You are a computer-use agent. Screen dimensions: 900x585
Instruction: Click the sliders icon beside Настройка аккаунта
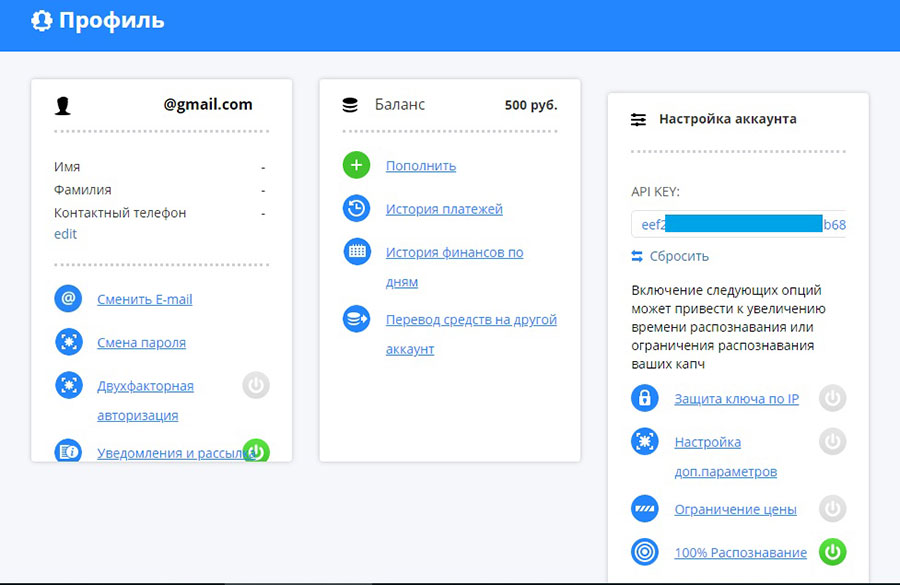(x=638, y=119)
